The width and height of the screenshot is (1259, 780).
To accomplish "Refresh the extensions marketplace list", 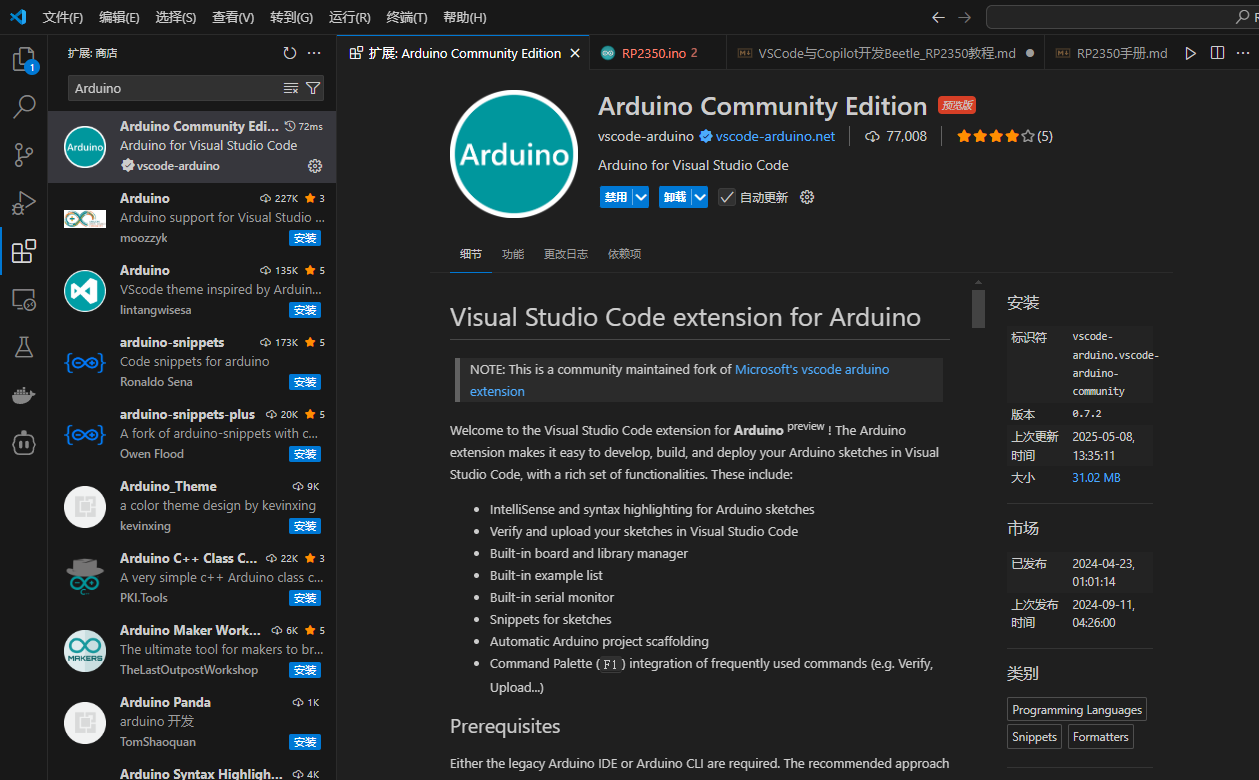I will pos(290,53).
